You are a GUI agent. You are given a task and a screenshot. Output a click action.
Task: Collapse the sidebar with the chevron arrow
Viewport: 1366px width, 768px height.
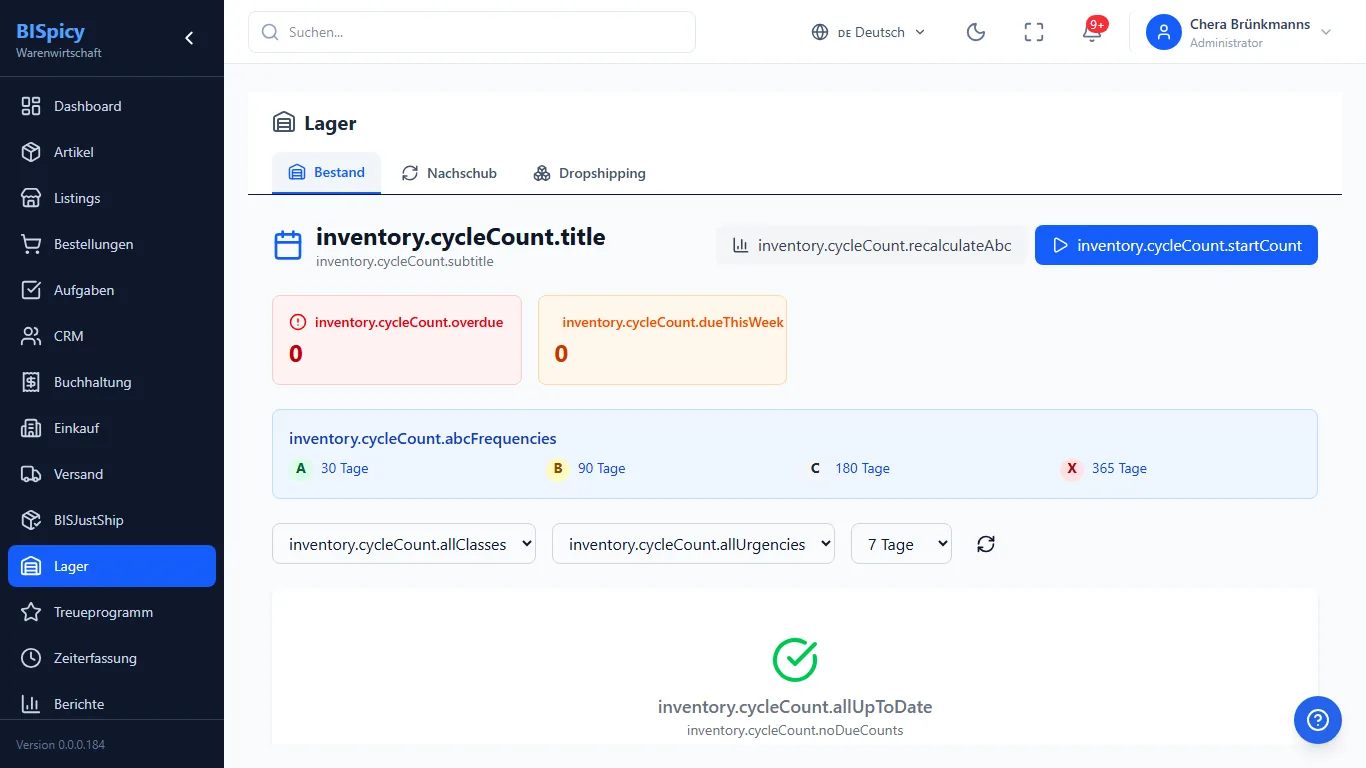[189, 38]
